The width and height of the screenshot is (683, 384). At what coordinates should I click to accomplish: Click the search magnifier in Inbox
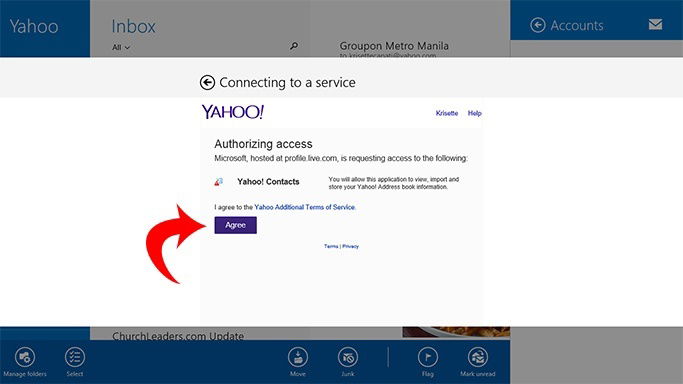coord(294,46)
